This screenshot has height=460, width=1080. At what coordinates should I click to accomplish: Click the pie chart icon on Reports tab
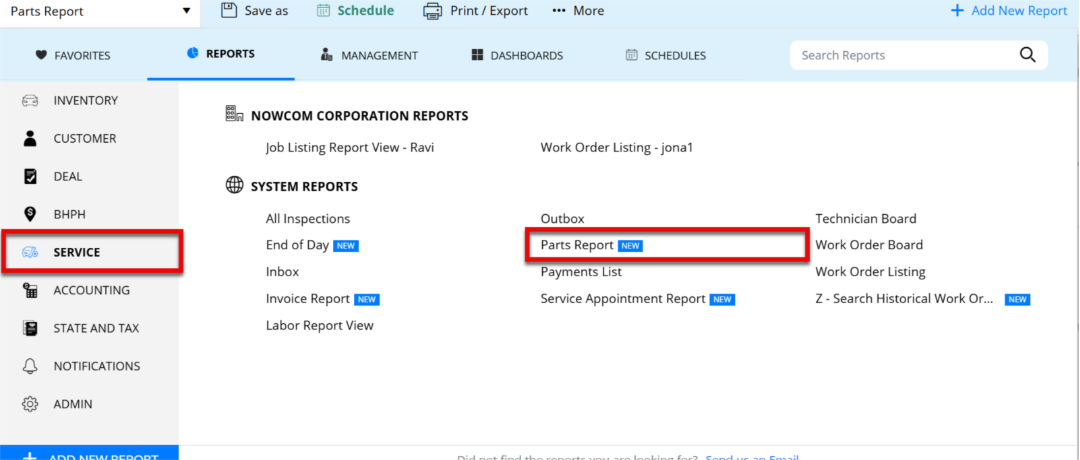pyautogui.click(x=193, y=53)
